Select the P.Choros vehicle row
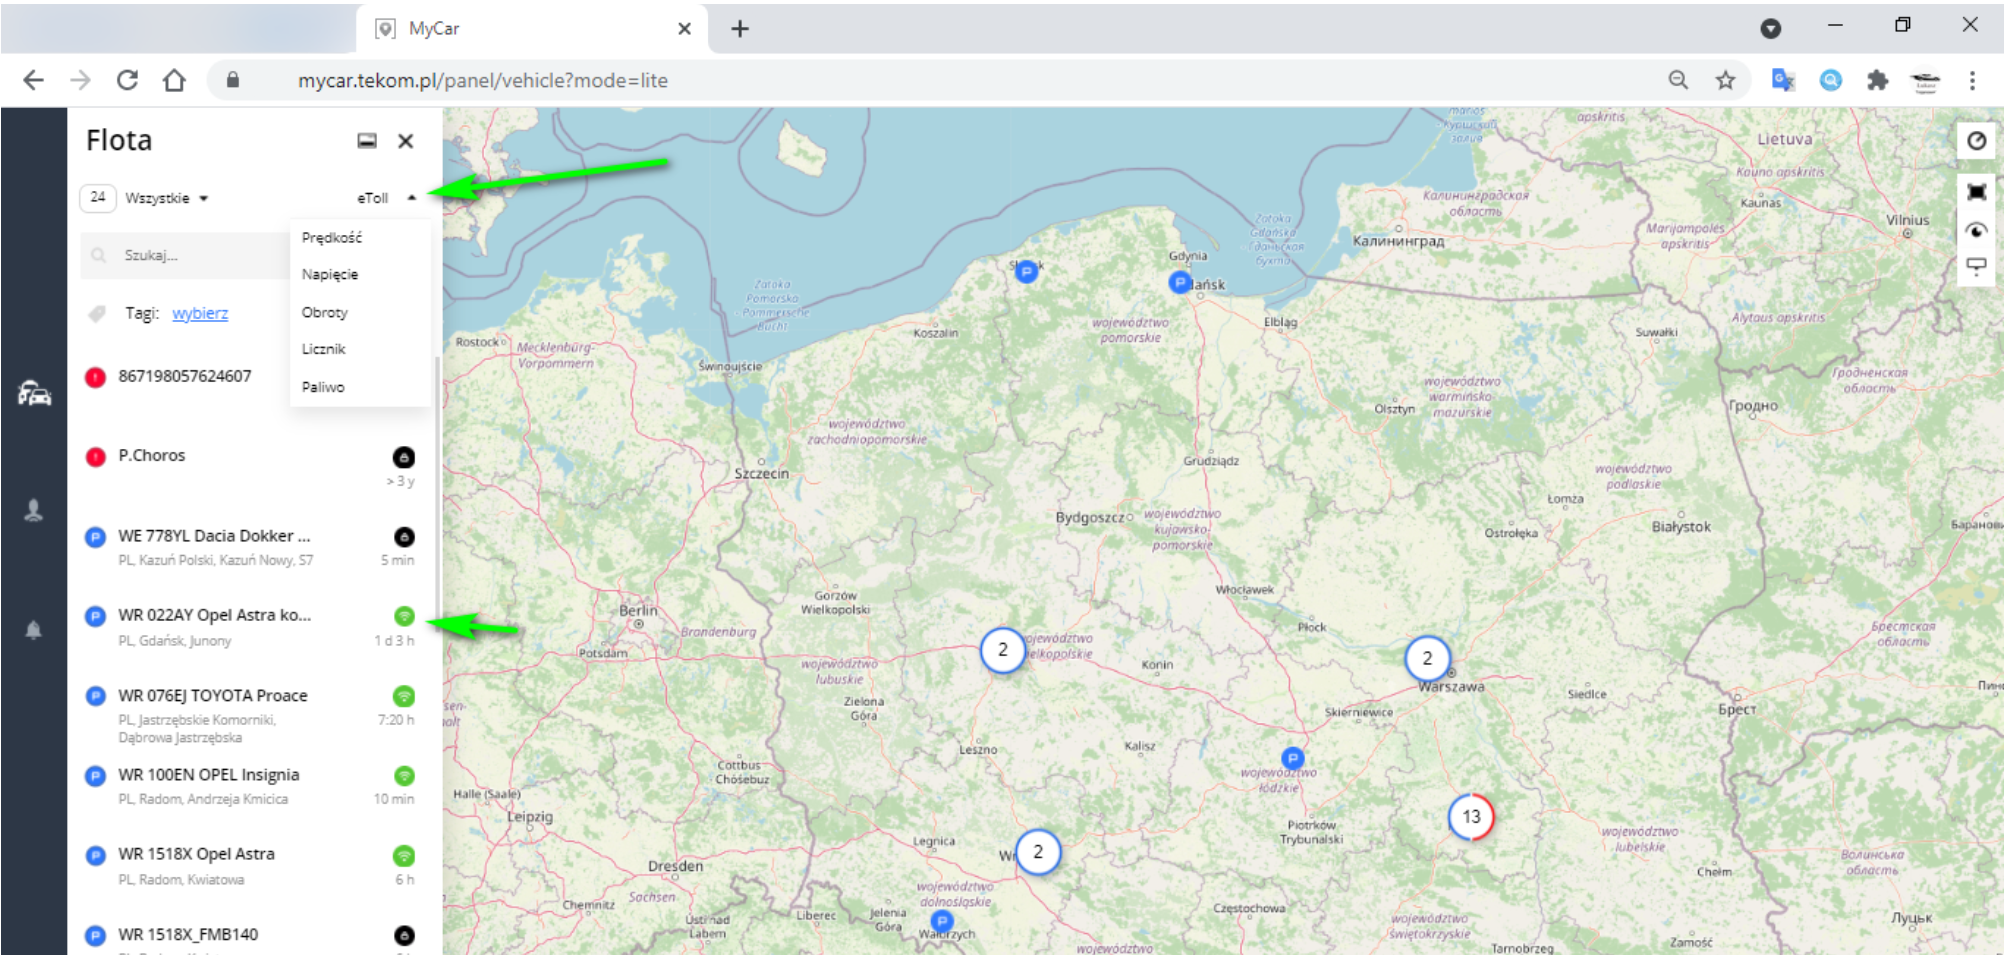 click(x=250, y=466)
